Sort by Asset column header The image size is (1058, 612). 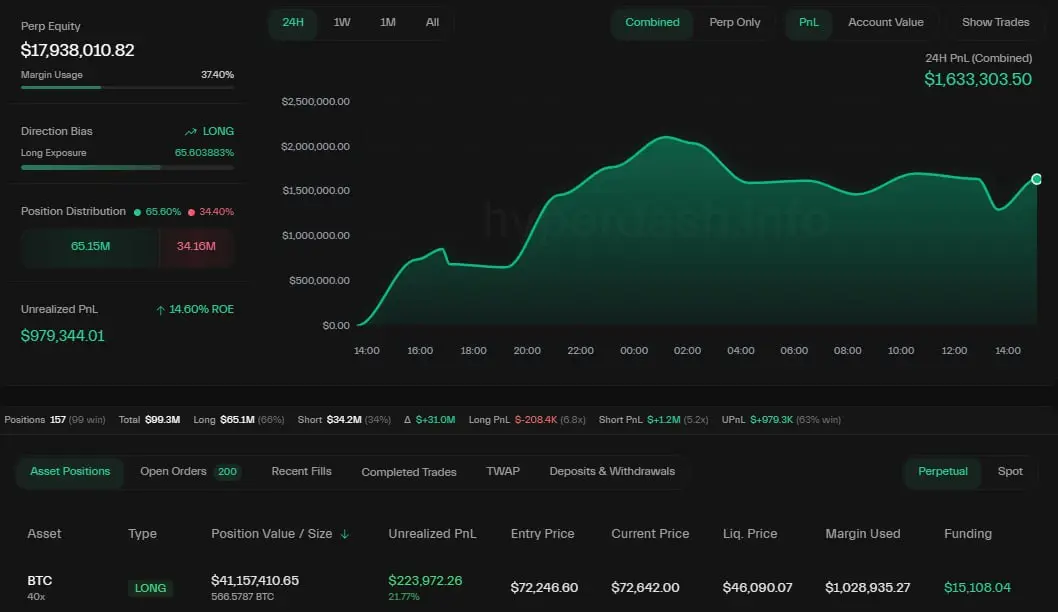44,534
